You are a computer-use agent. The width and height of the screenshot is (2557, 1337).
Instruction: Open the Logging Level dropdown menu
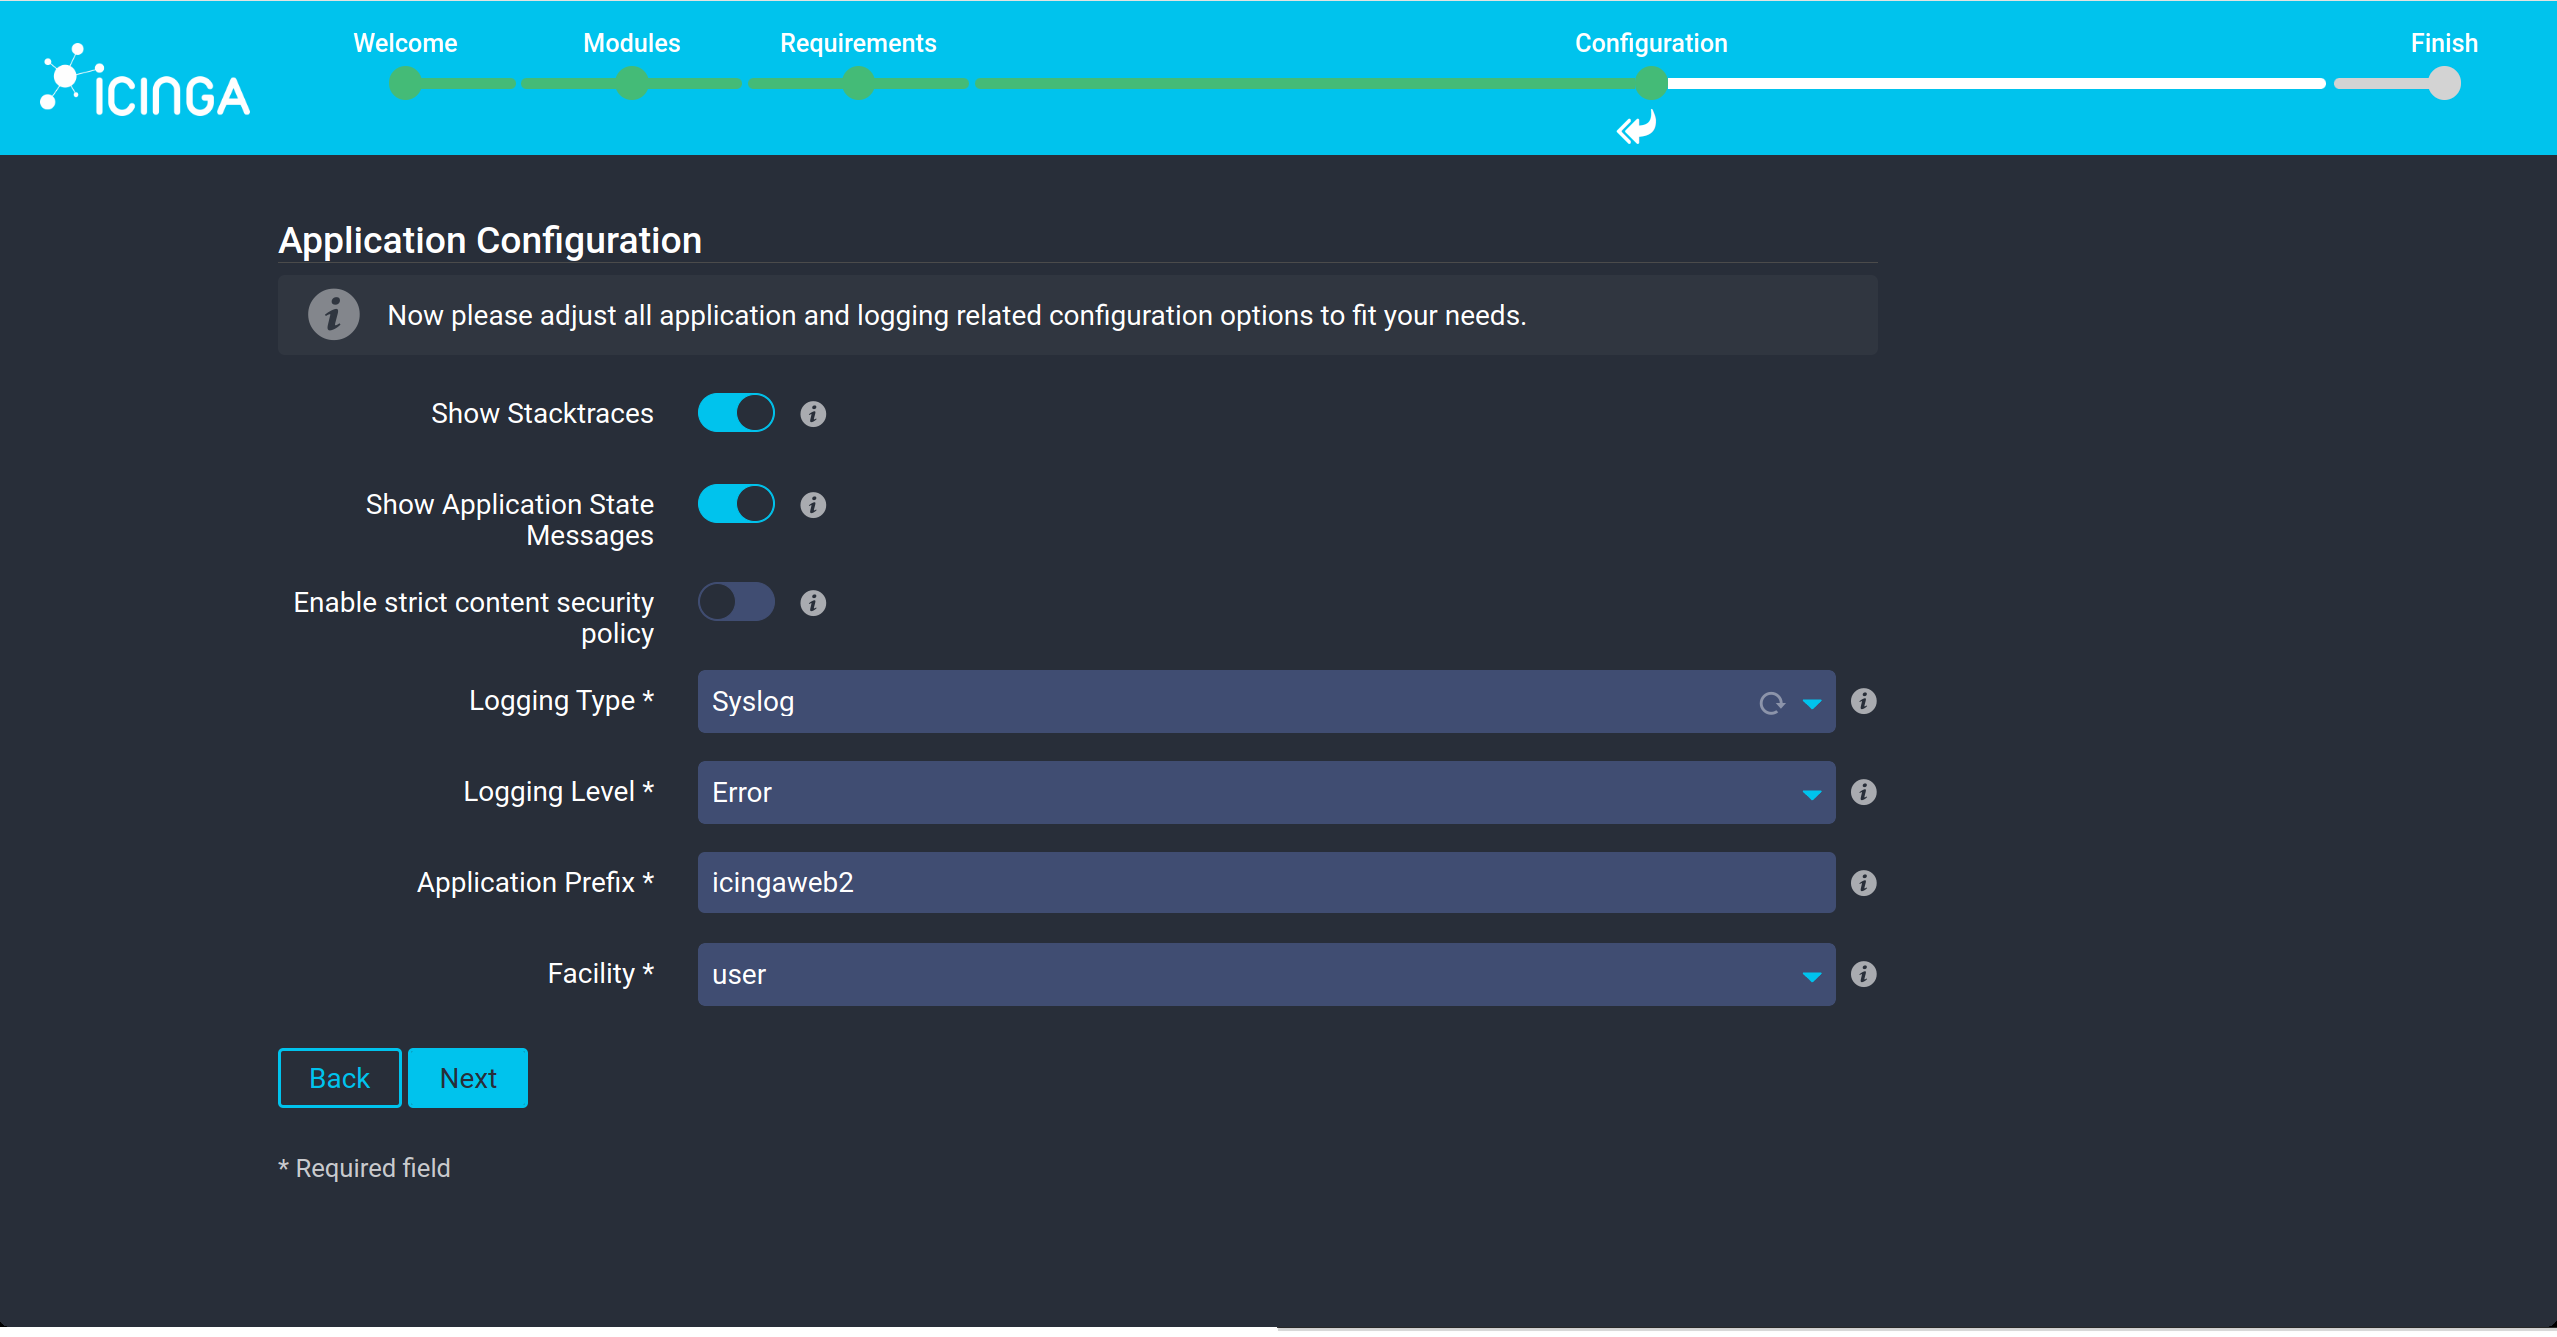[1265, 791]
